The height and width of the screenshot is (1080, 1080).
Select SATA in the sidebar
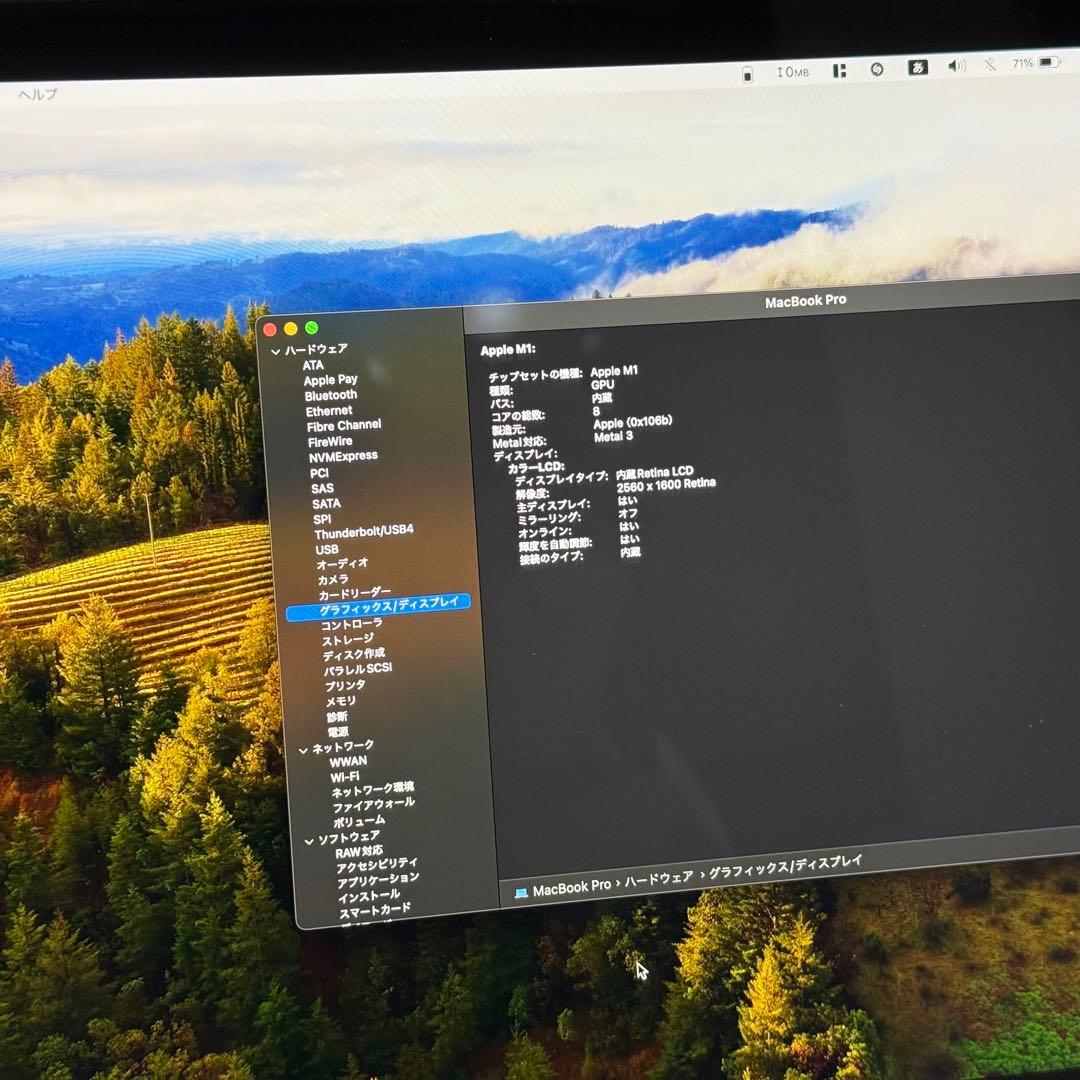coord(326,503)
